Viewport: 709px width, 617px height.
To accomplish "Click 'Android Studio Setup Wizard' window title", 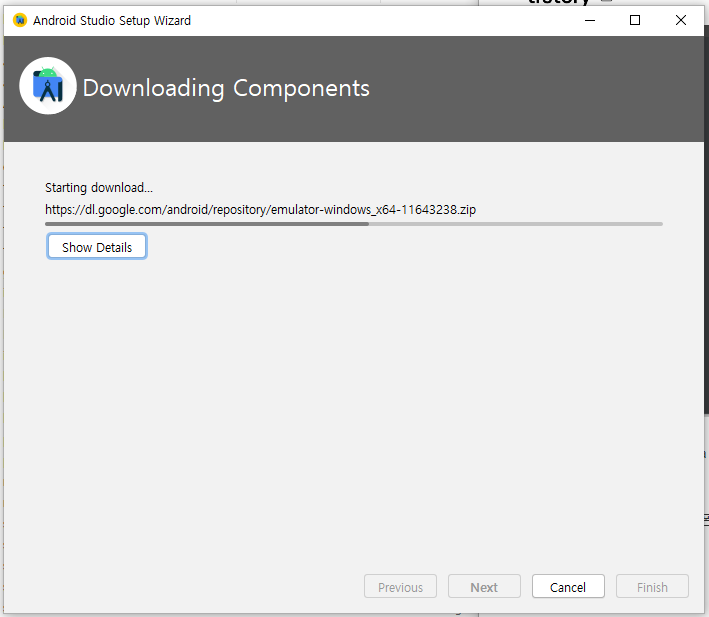I will [x=112, y=20].
